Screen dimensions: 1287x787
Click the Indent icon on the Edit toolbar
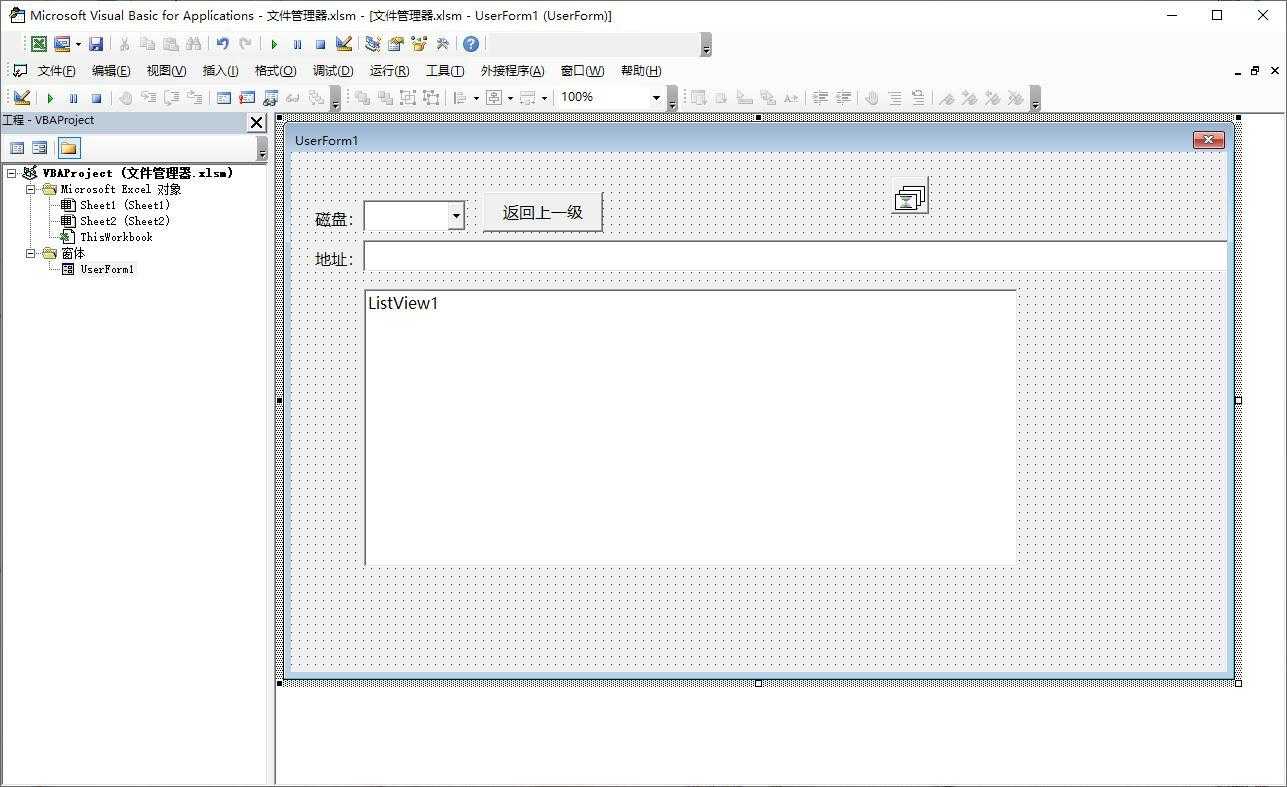pyautogui.click(x=820, y=98)
